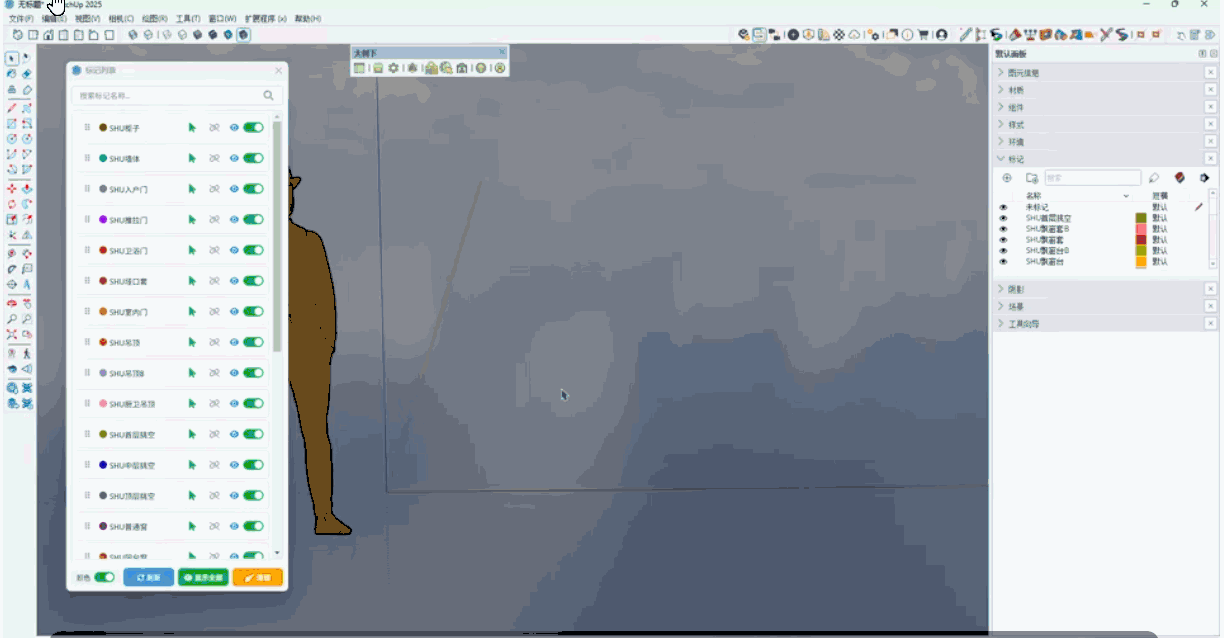Click the unlink icon in the SHU入户门 row
This screenshot has height=638, width=1224.
pos(214,189)
